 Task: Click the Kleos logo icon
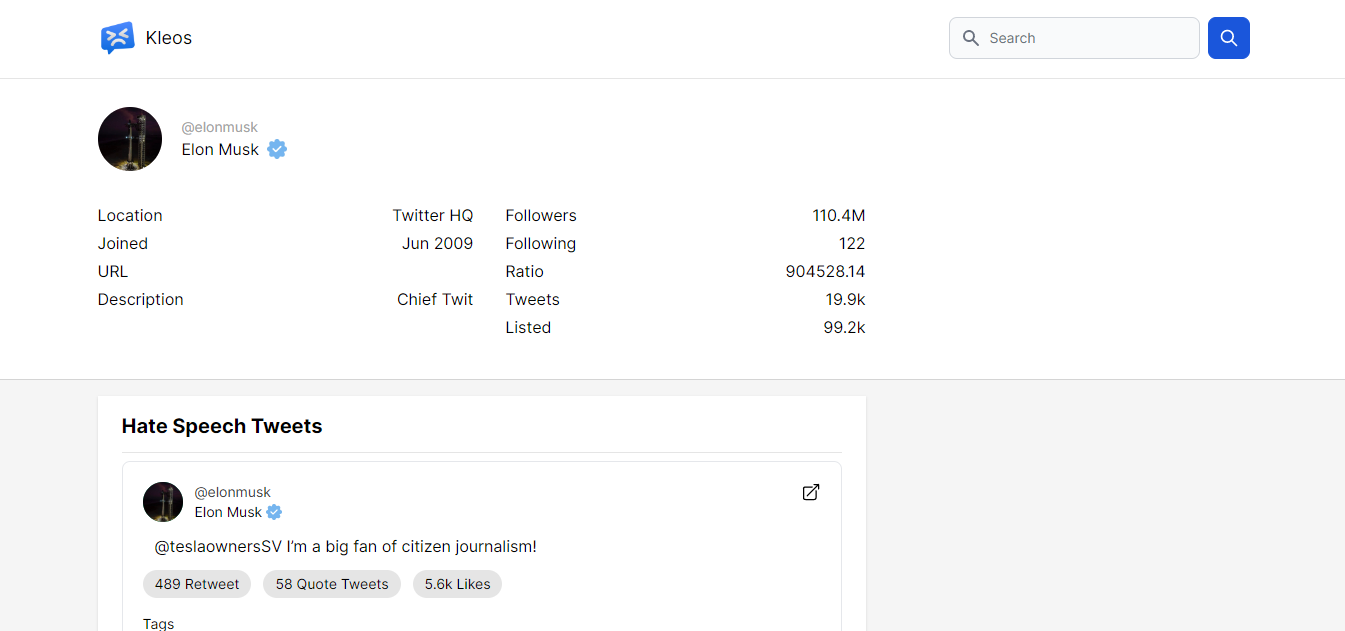point(117,38)
